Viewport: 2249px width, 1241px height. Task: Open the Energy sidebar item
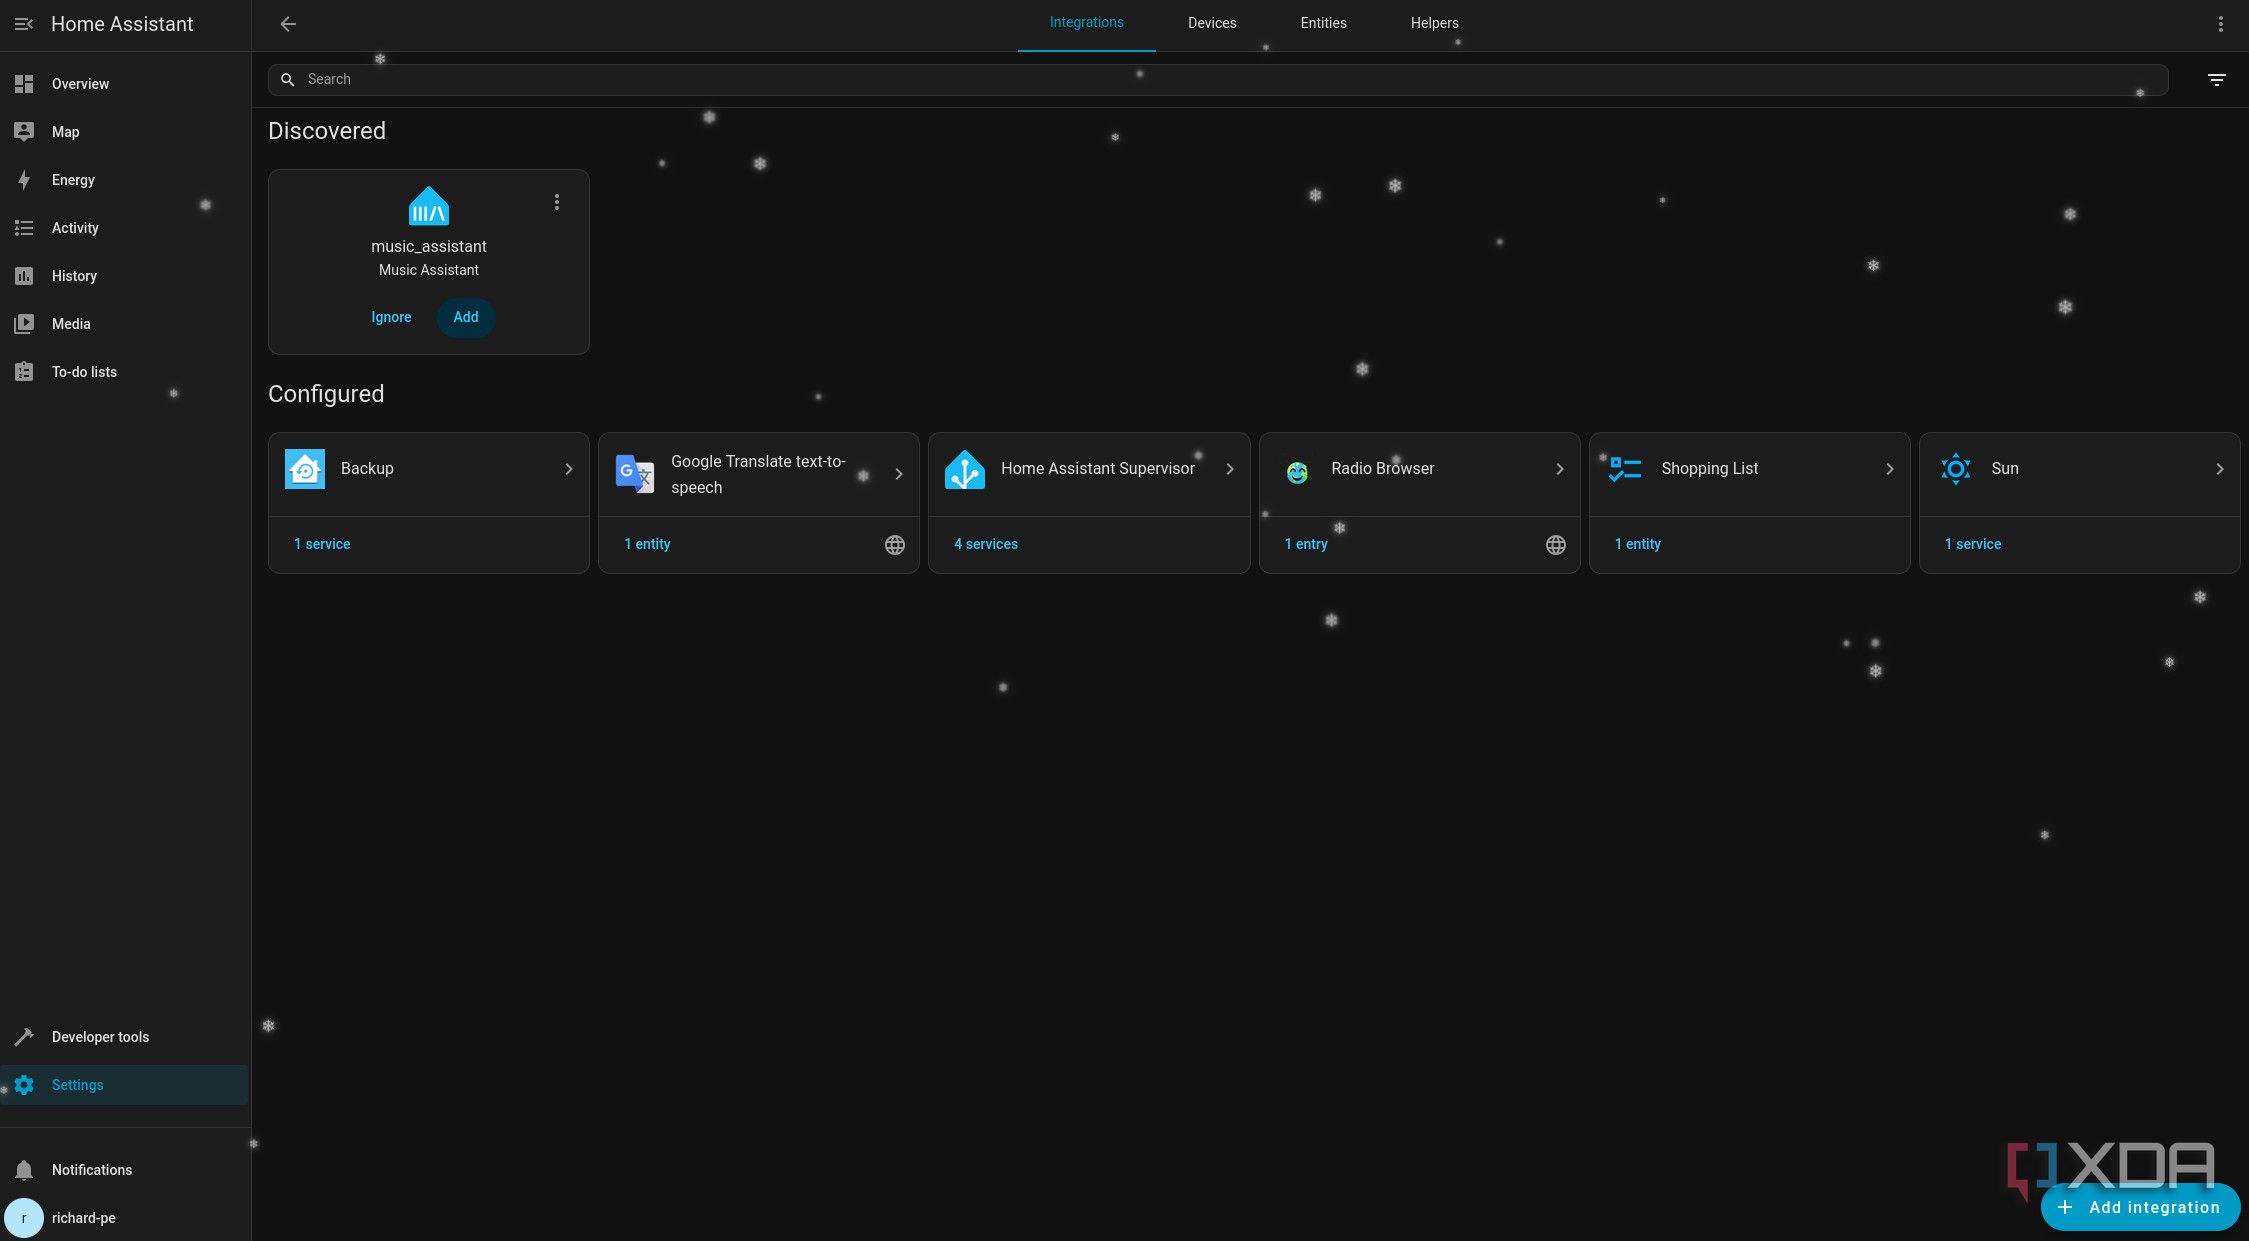point(73,180)
